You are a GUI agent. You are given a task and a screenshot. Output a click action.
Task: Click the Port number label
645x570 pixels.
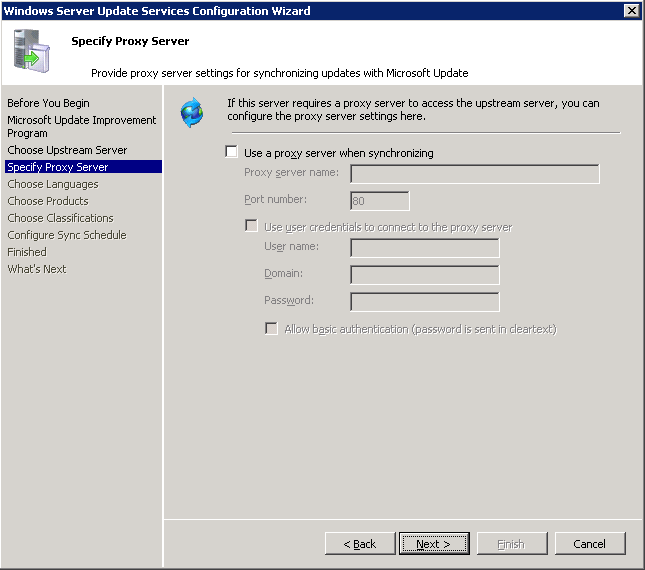(x=275, y=199)
